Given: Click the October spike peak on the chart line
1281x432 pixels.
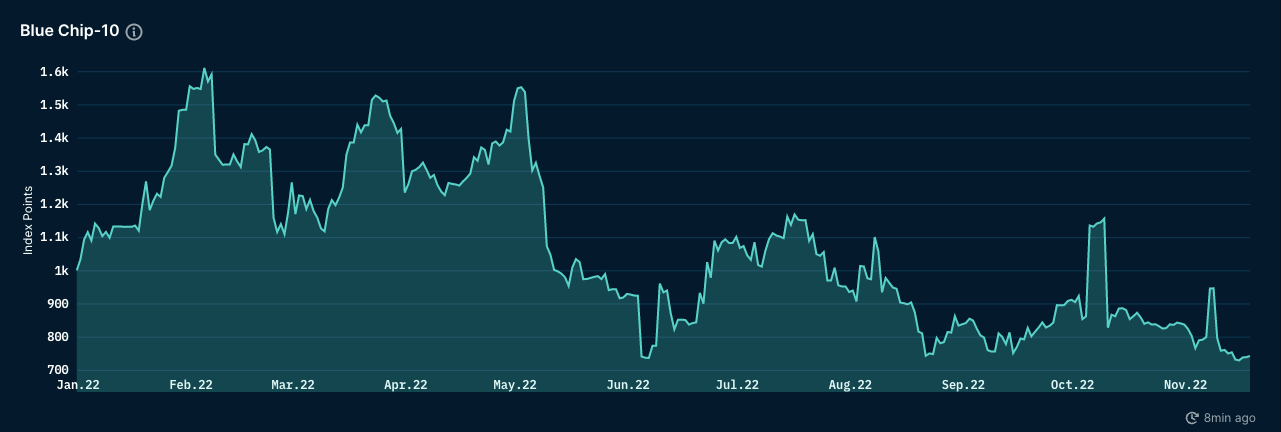Looking at the screenshot, I should tap(1104, 218).
